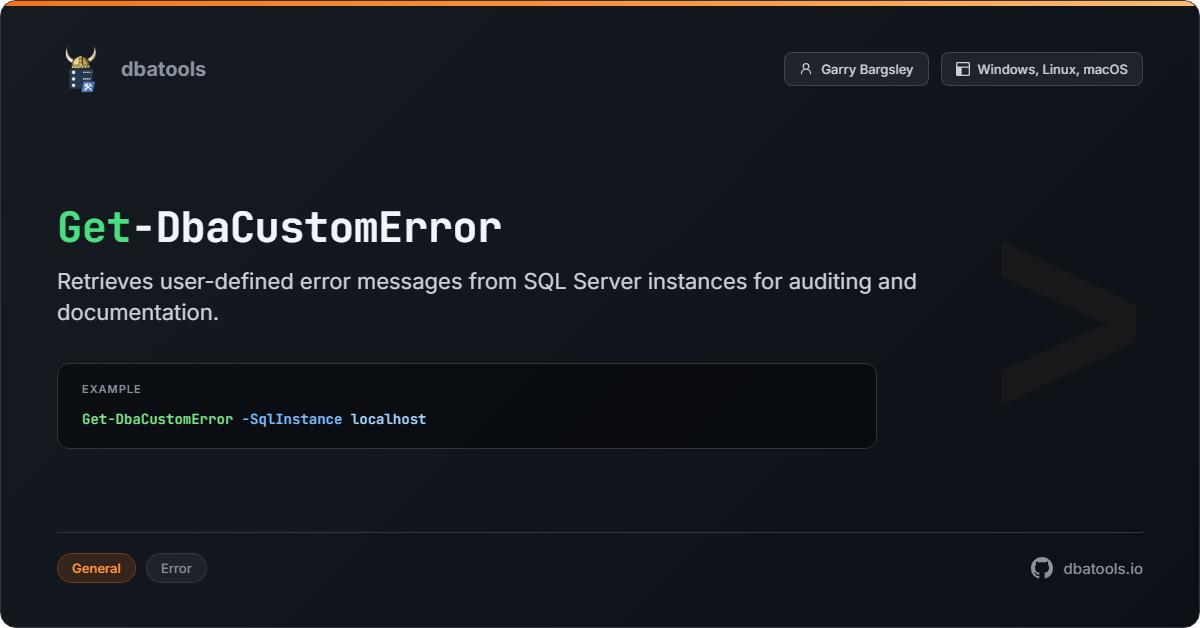Click the person icon beside Garry Bargsley

pyautogui.click(x=806, y=69)
